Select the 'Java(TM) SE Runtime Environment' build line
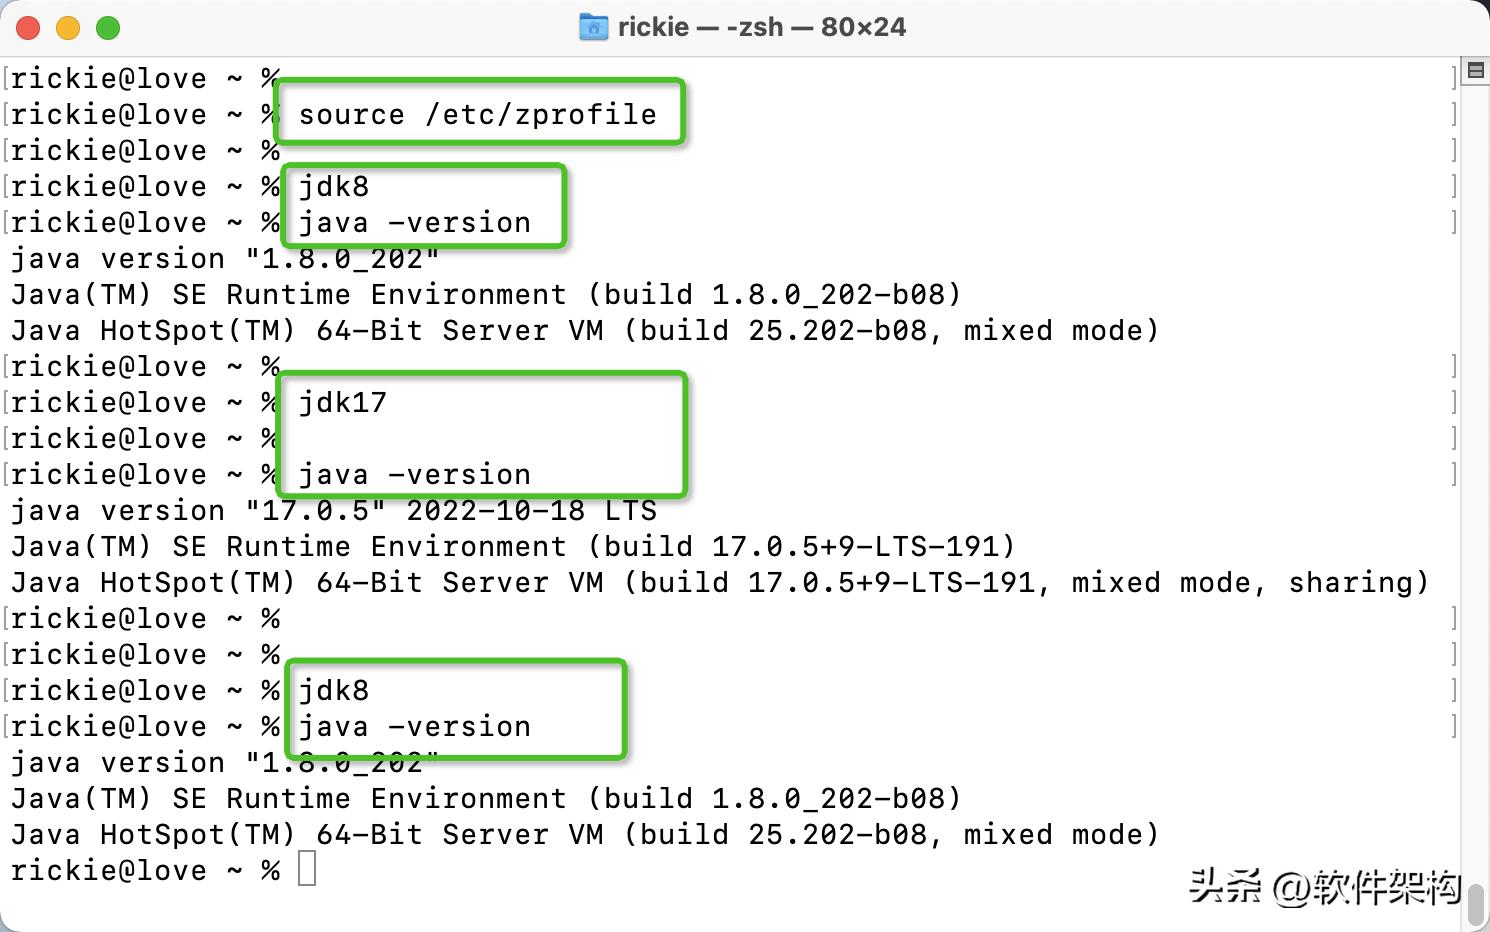This screenshot has width=1490, height=932. click(x=485, y=294)
